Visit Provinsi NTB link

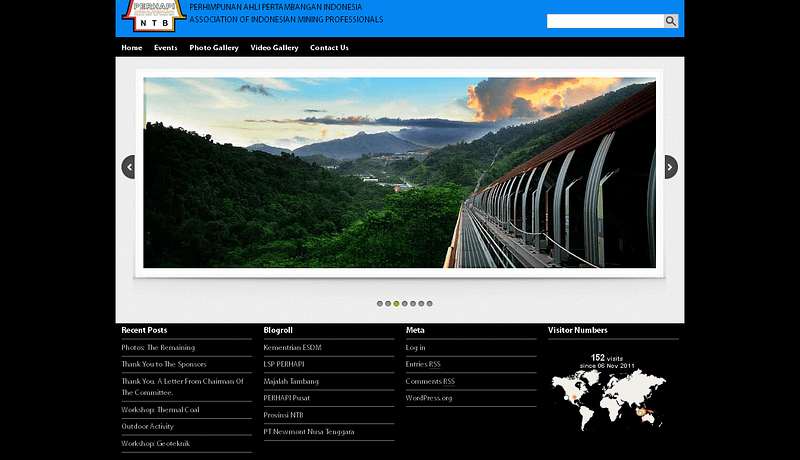(283, 415)
